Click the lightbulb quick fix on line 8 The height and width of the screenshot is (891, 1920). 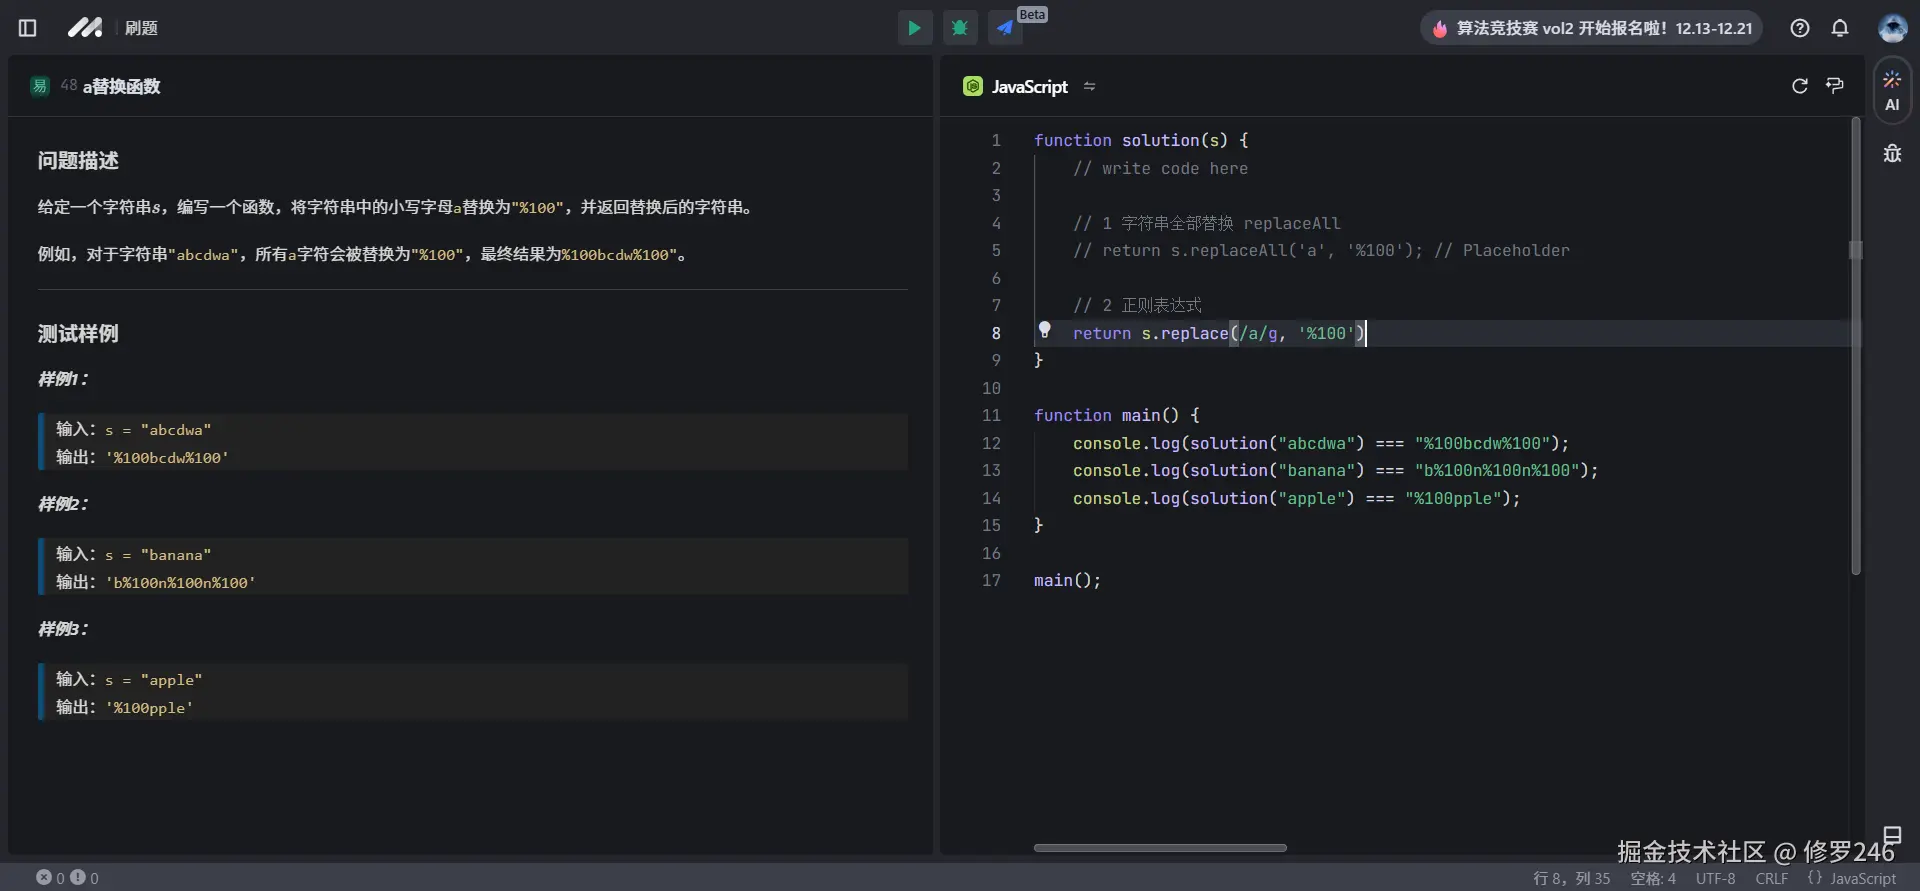(x=1045, y=330)
